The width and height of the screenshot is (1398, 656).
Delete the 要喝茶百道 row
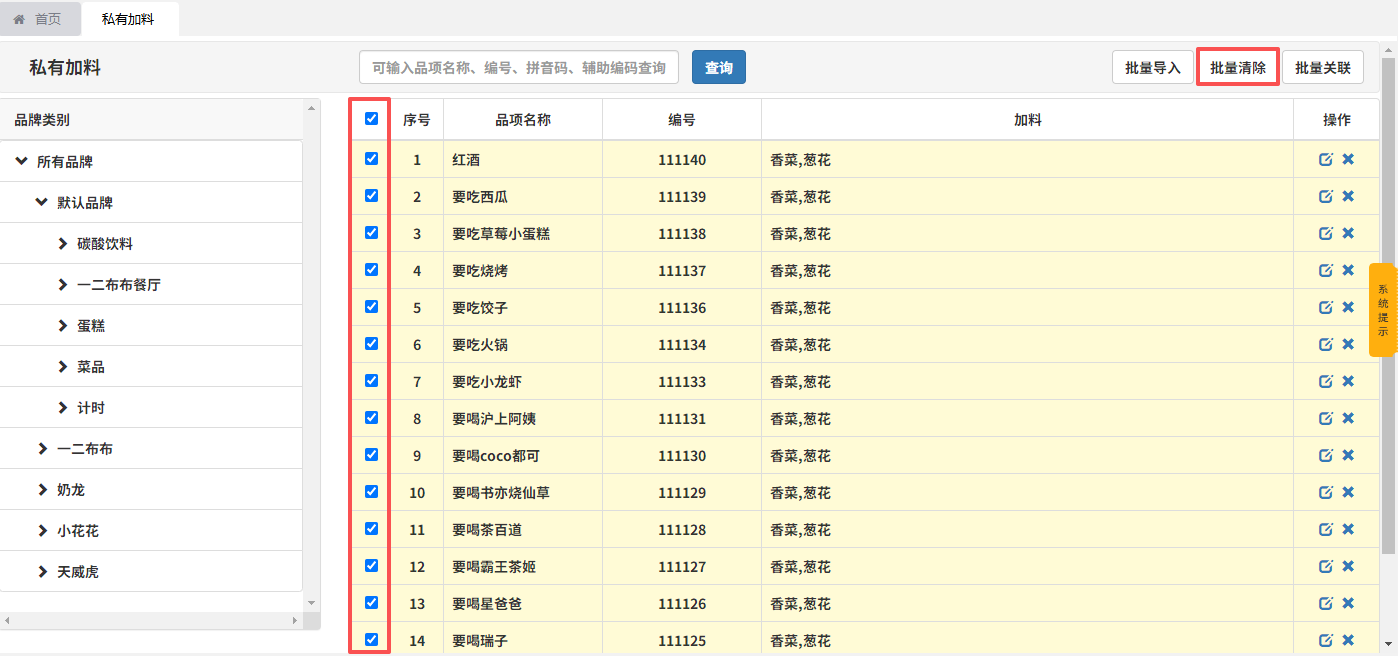point(1348,529)
